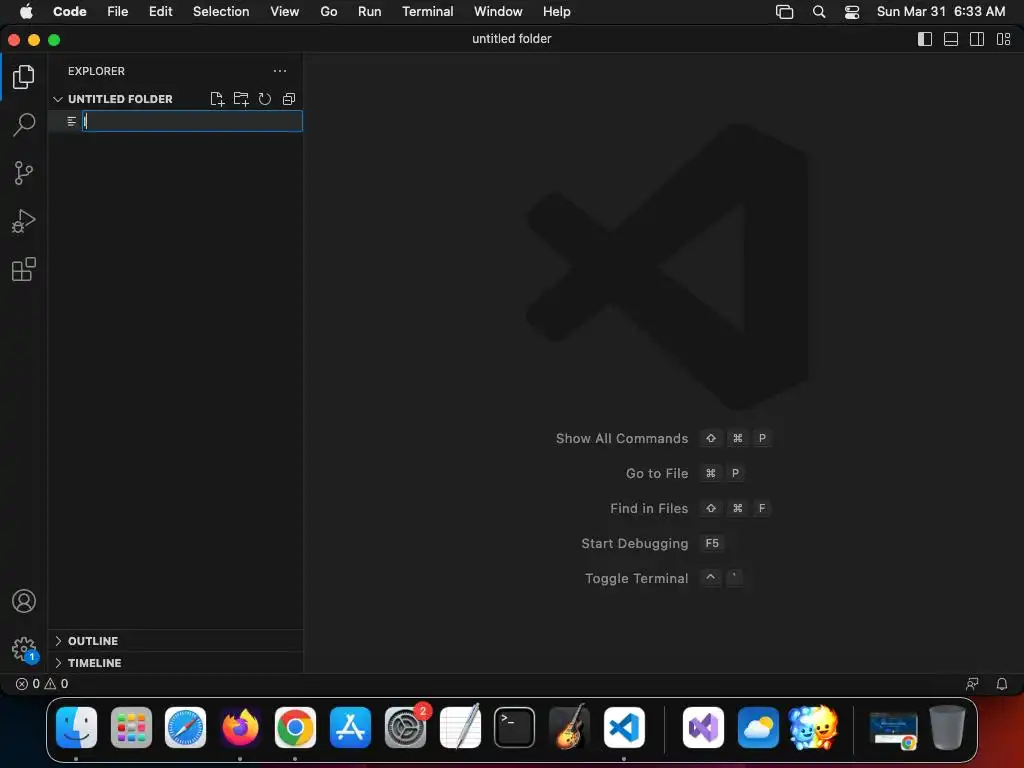Image resolution: width=1024 pixels, height=768 pixels.
Task: Refresh the Explorer file tree
Action: [x=264, y=99]
